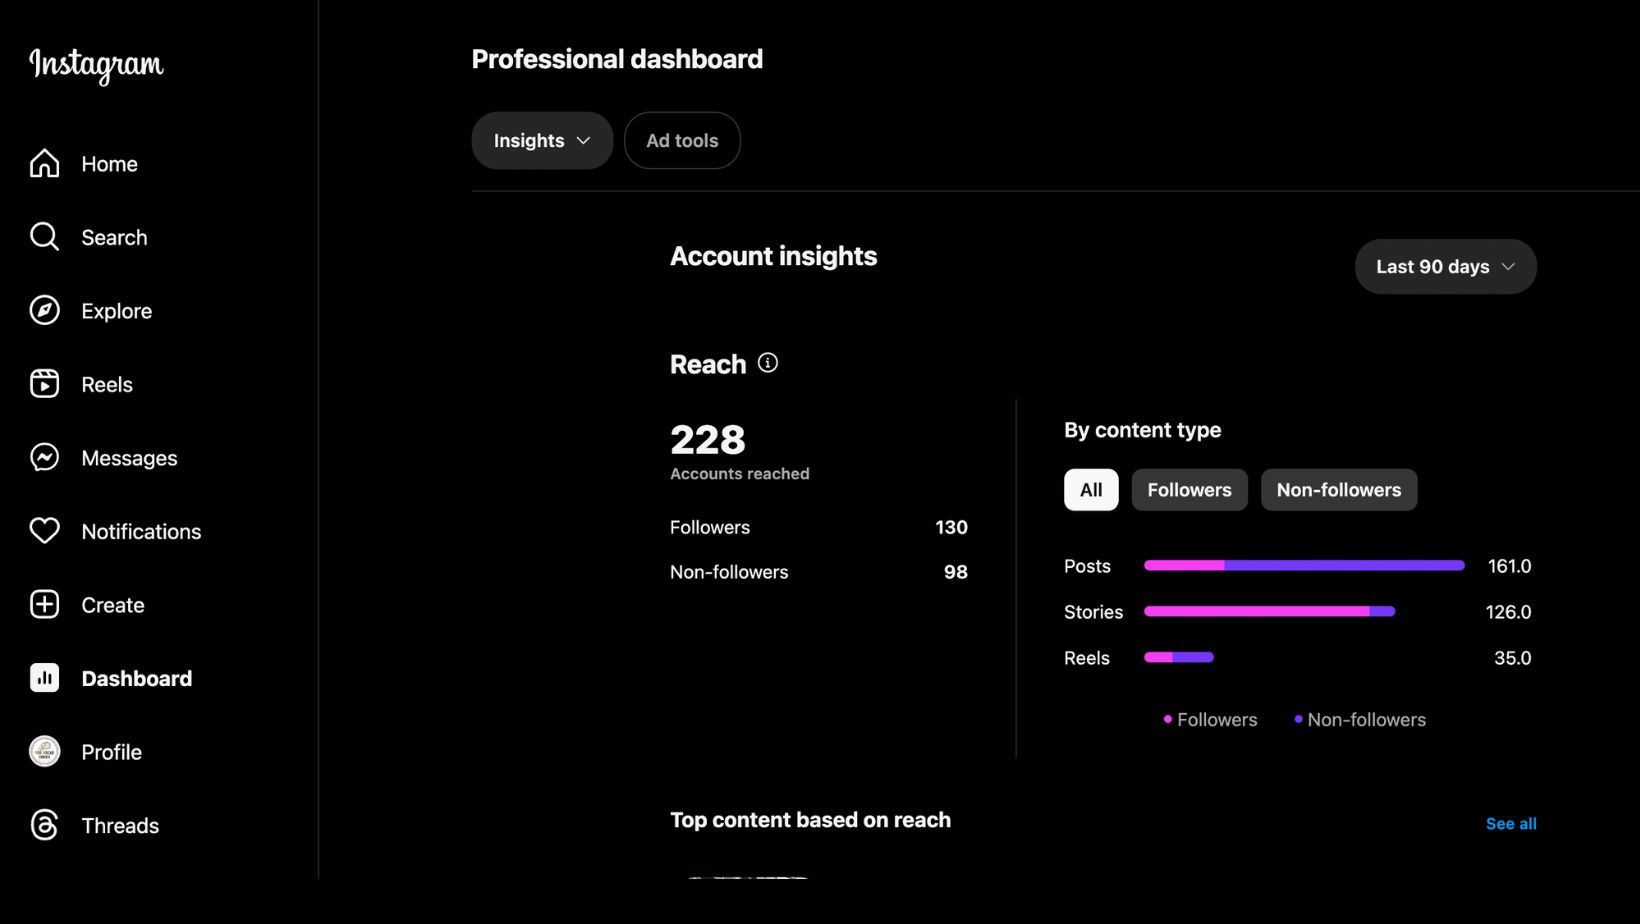Switch to Ad tools tab
Image resolution: width=1640 pixels, height=924 pixels.
pyautogui.click(x=682, y=141)
